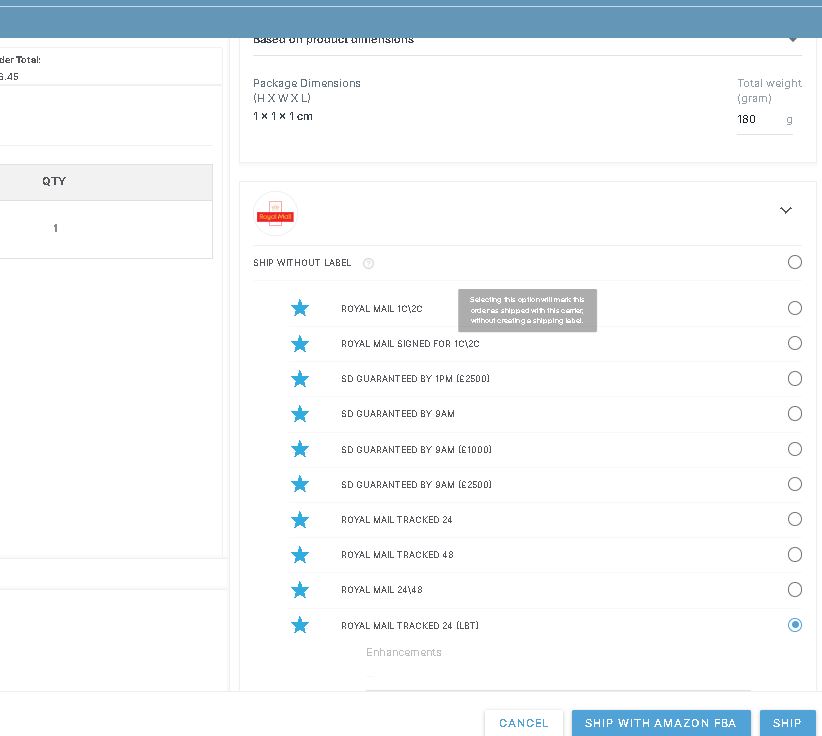The image size is (822, 736).
Task: Collapse the Royal Mail carrier section chevron
Action: point(785,210)
